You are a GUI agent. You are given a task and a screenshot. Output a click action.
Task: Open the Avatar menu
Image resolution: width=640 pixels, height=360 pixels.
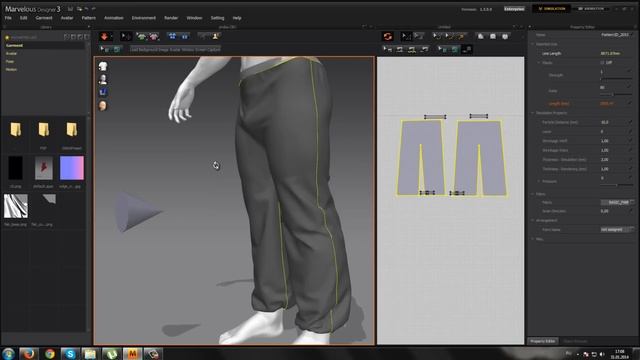tap(67, 18)
